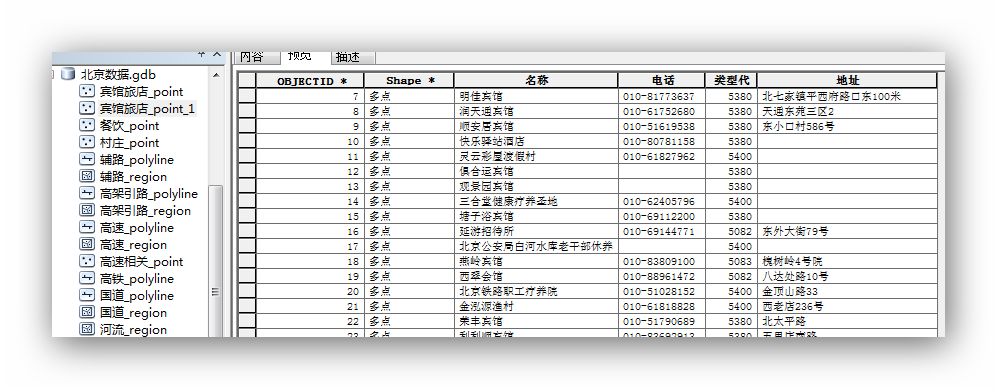Select 辅路_polyline feature class
The width and height of the screenshot is (997, 389).
[137, 160]
